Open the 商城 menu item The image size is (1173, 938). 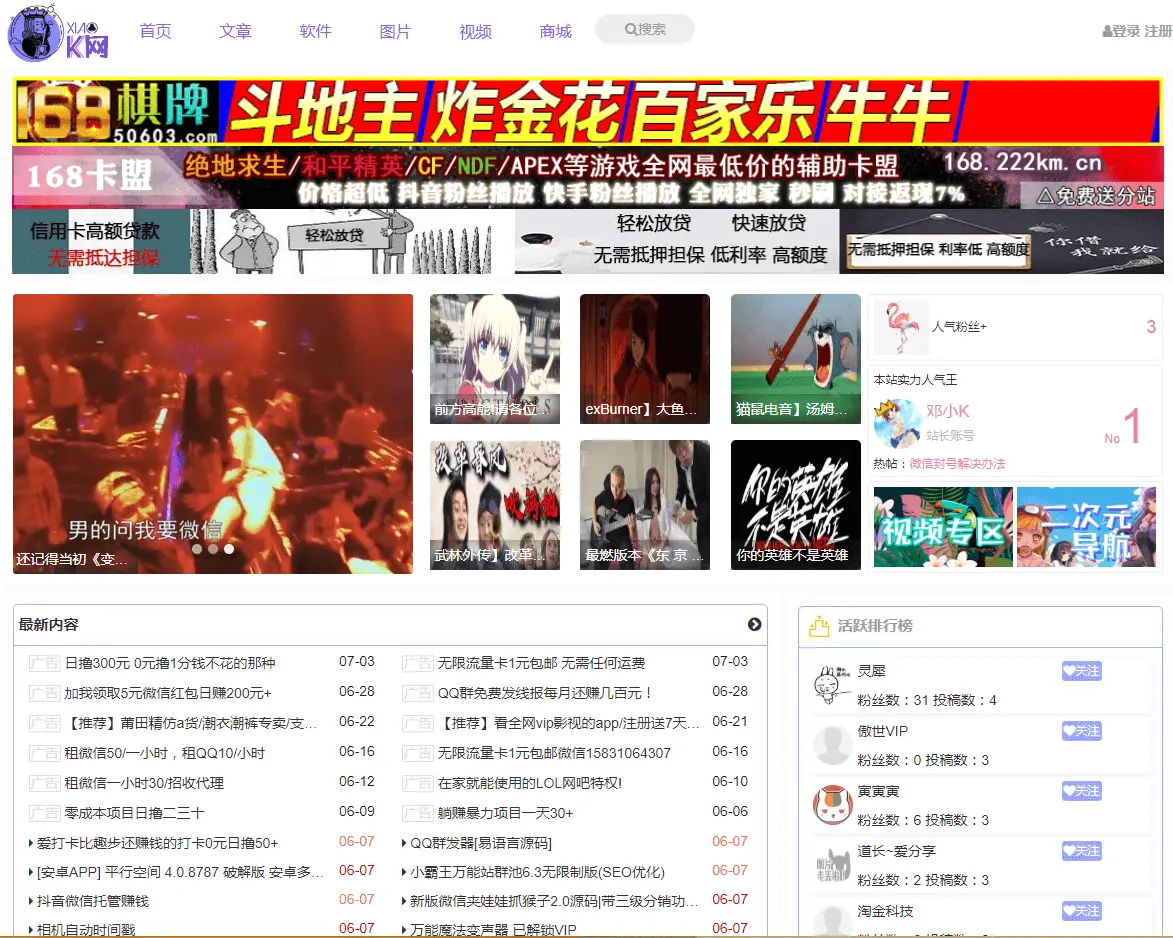(x=555, y=31)
